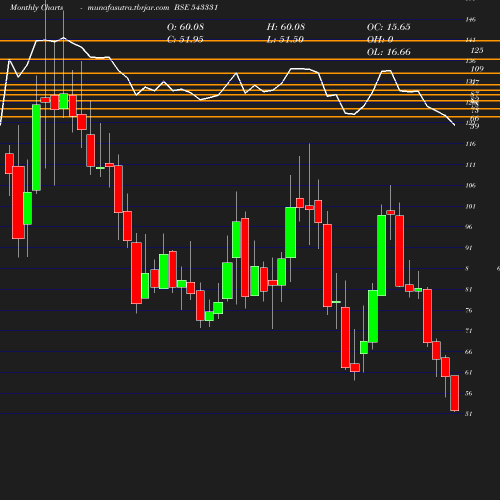Click the 76 price axis label
This screenshot has width=500, height=500.
click(x=469, y=310)
